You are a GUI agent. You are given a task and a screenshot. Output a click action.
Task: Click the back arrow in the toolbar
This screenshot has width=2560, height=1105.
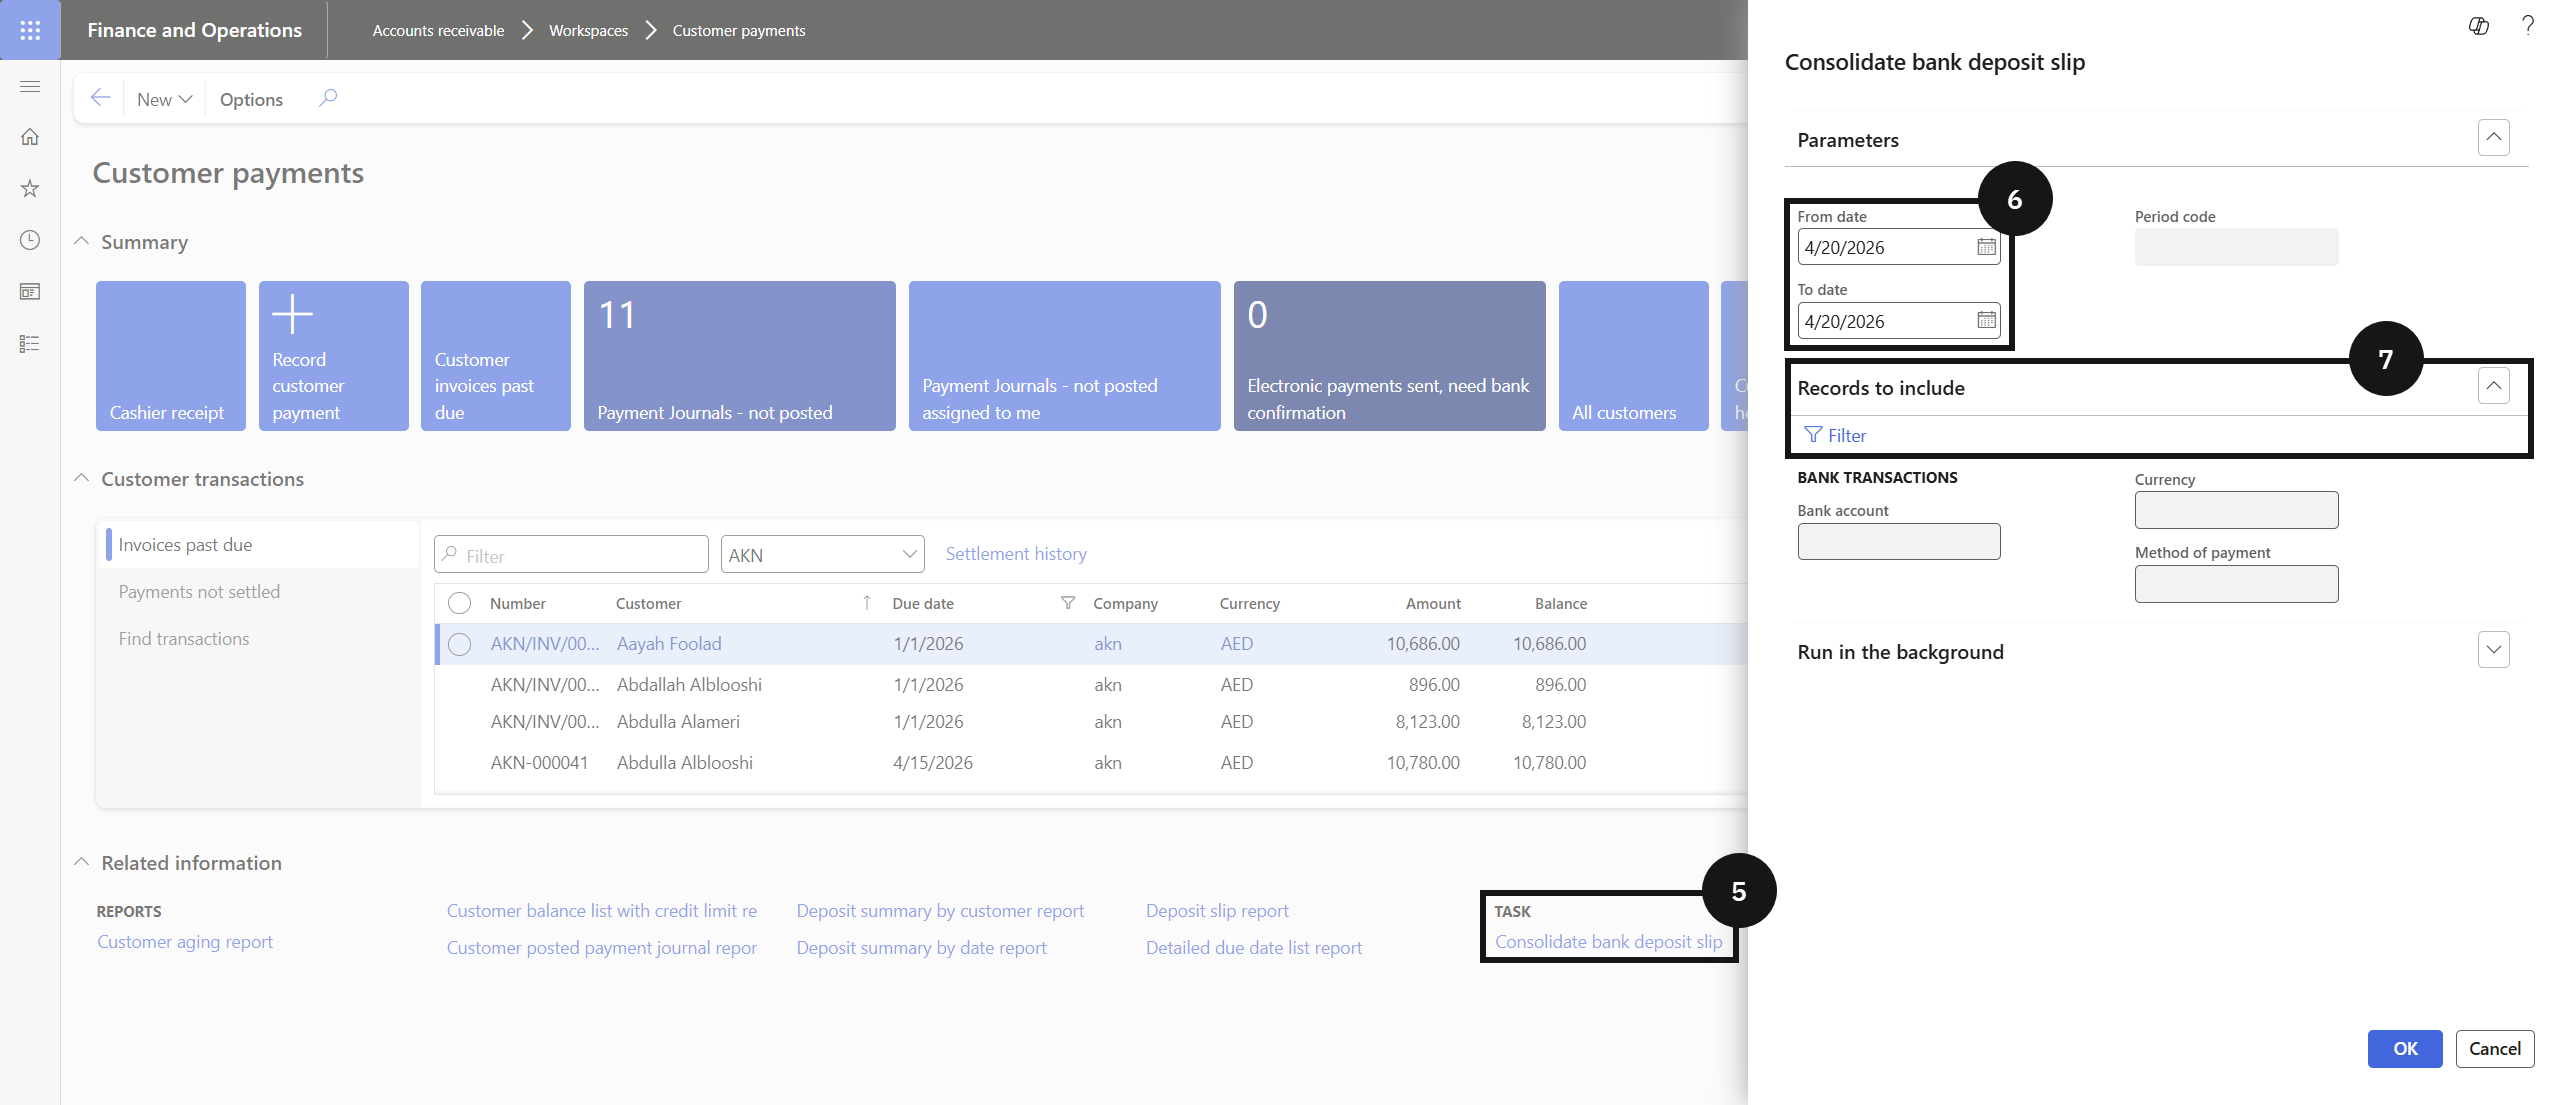pos(100,98)
